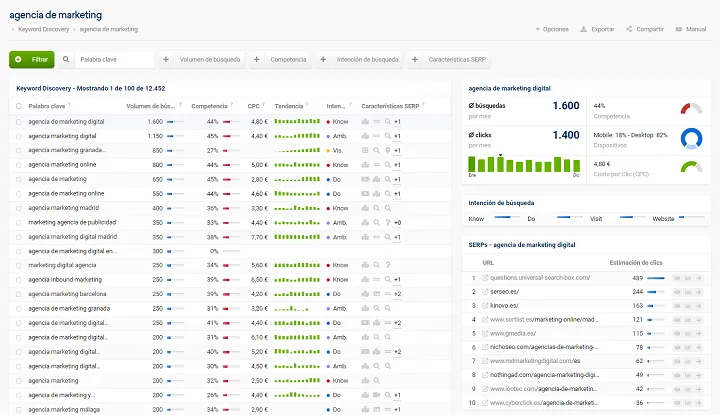Open the Manual book icon
Viewport: 720px width, 415px height.
[x=678, y=29]
